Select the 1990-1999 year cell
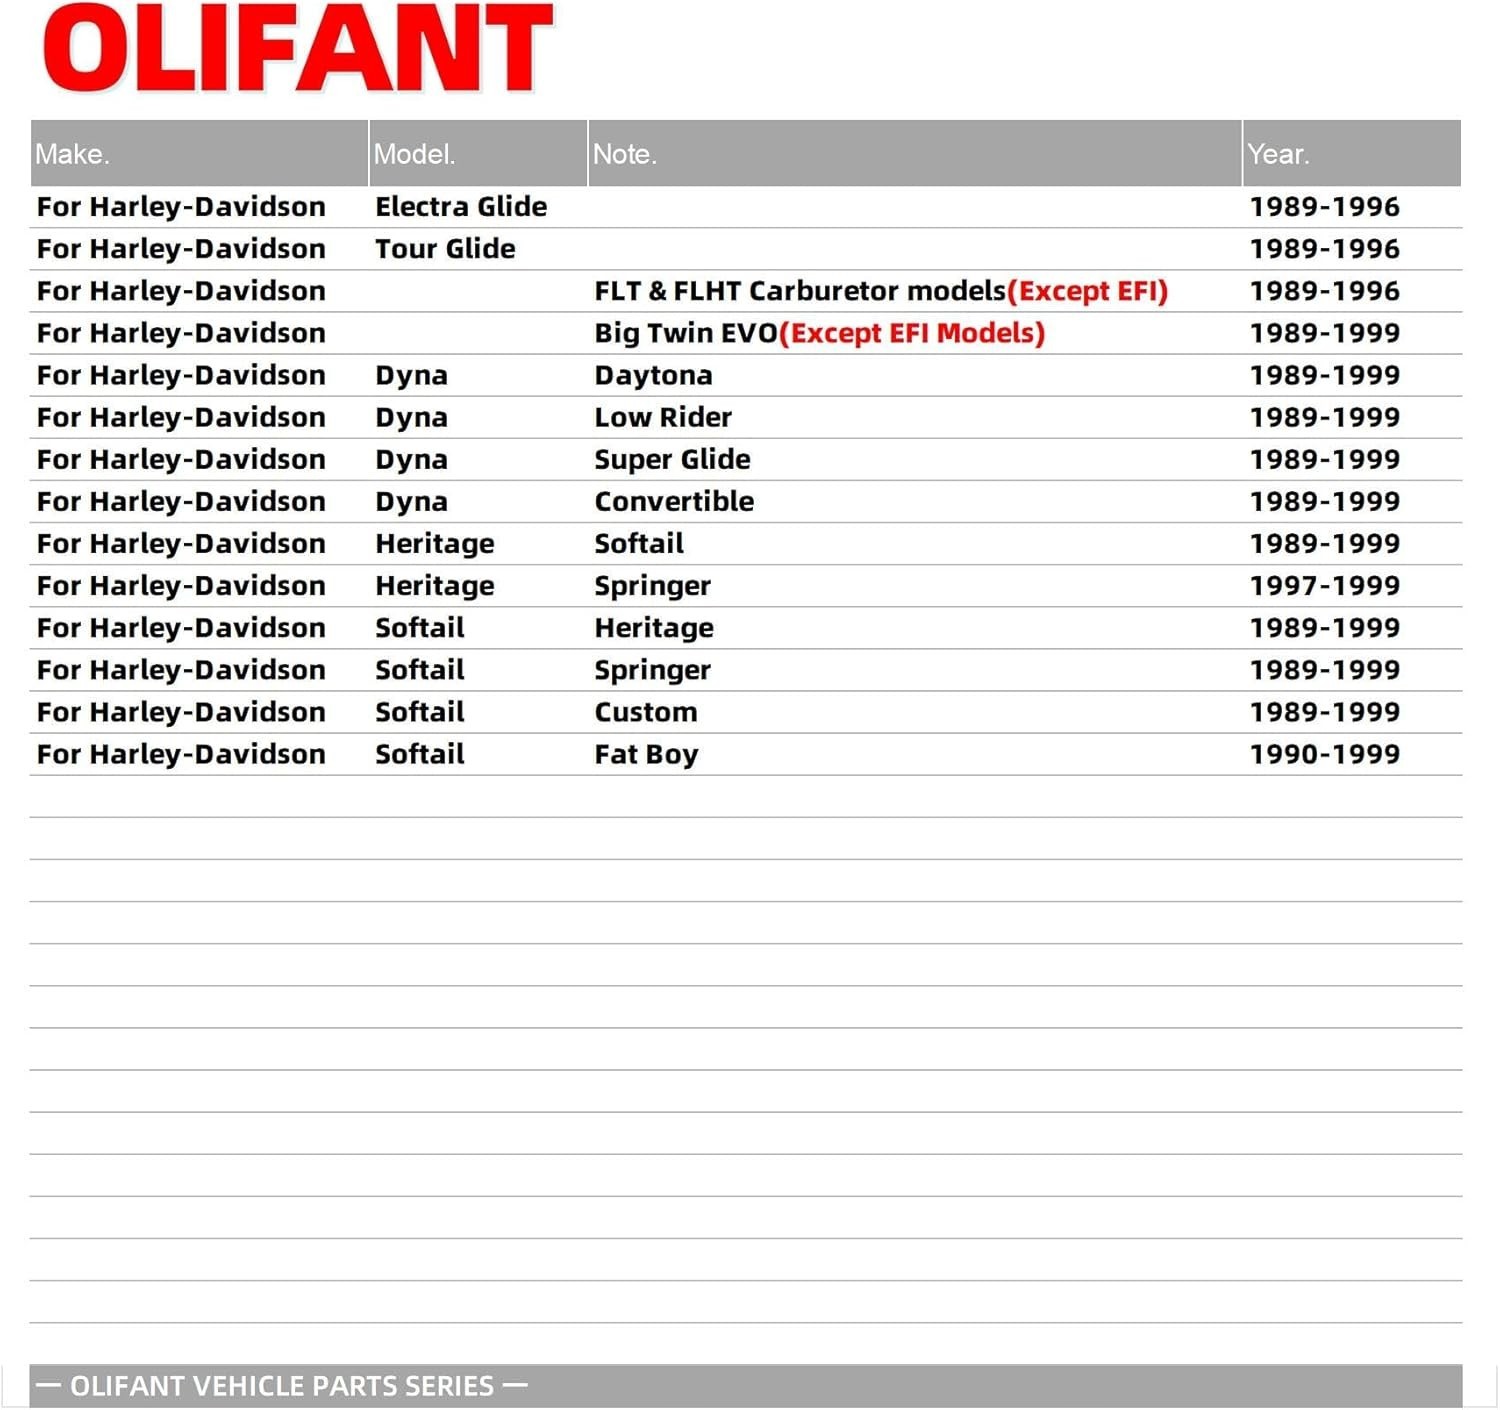Image resolution: width=1500 pixels, height=1410 pixels. coord(1324,755)
